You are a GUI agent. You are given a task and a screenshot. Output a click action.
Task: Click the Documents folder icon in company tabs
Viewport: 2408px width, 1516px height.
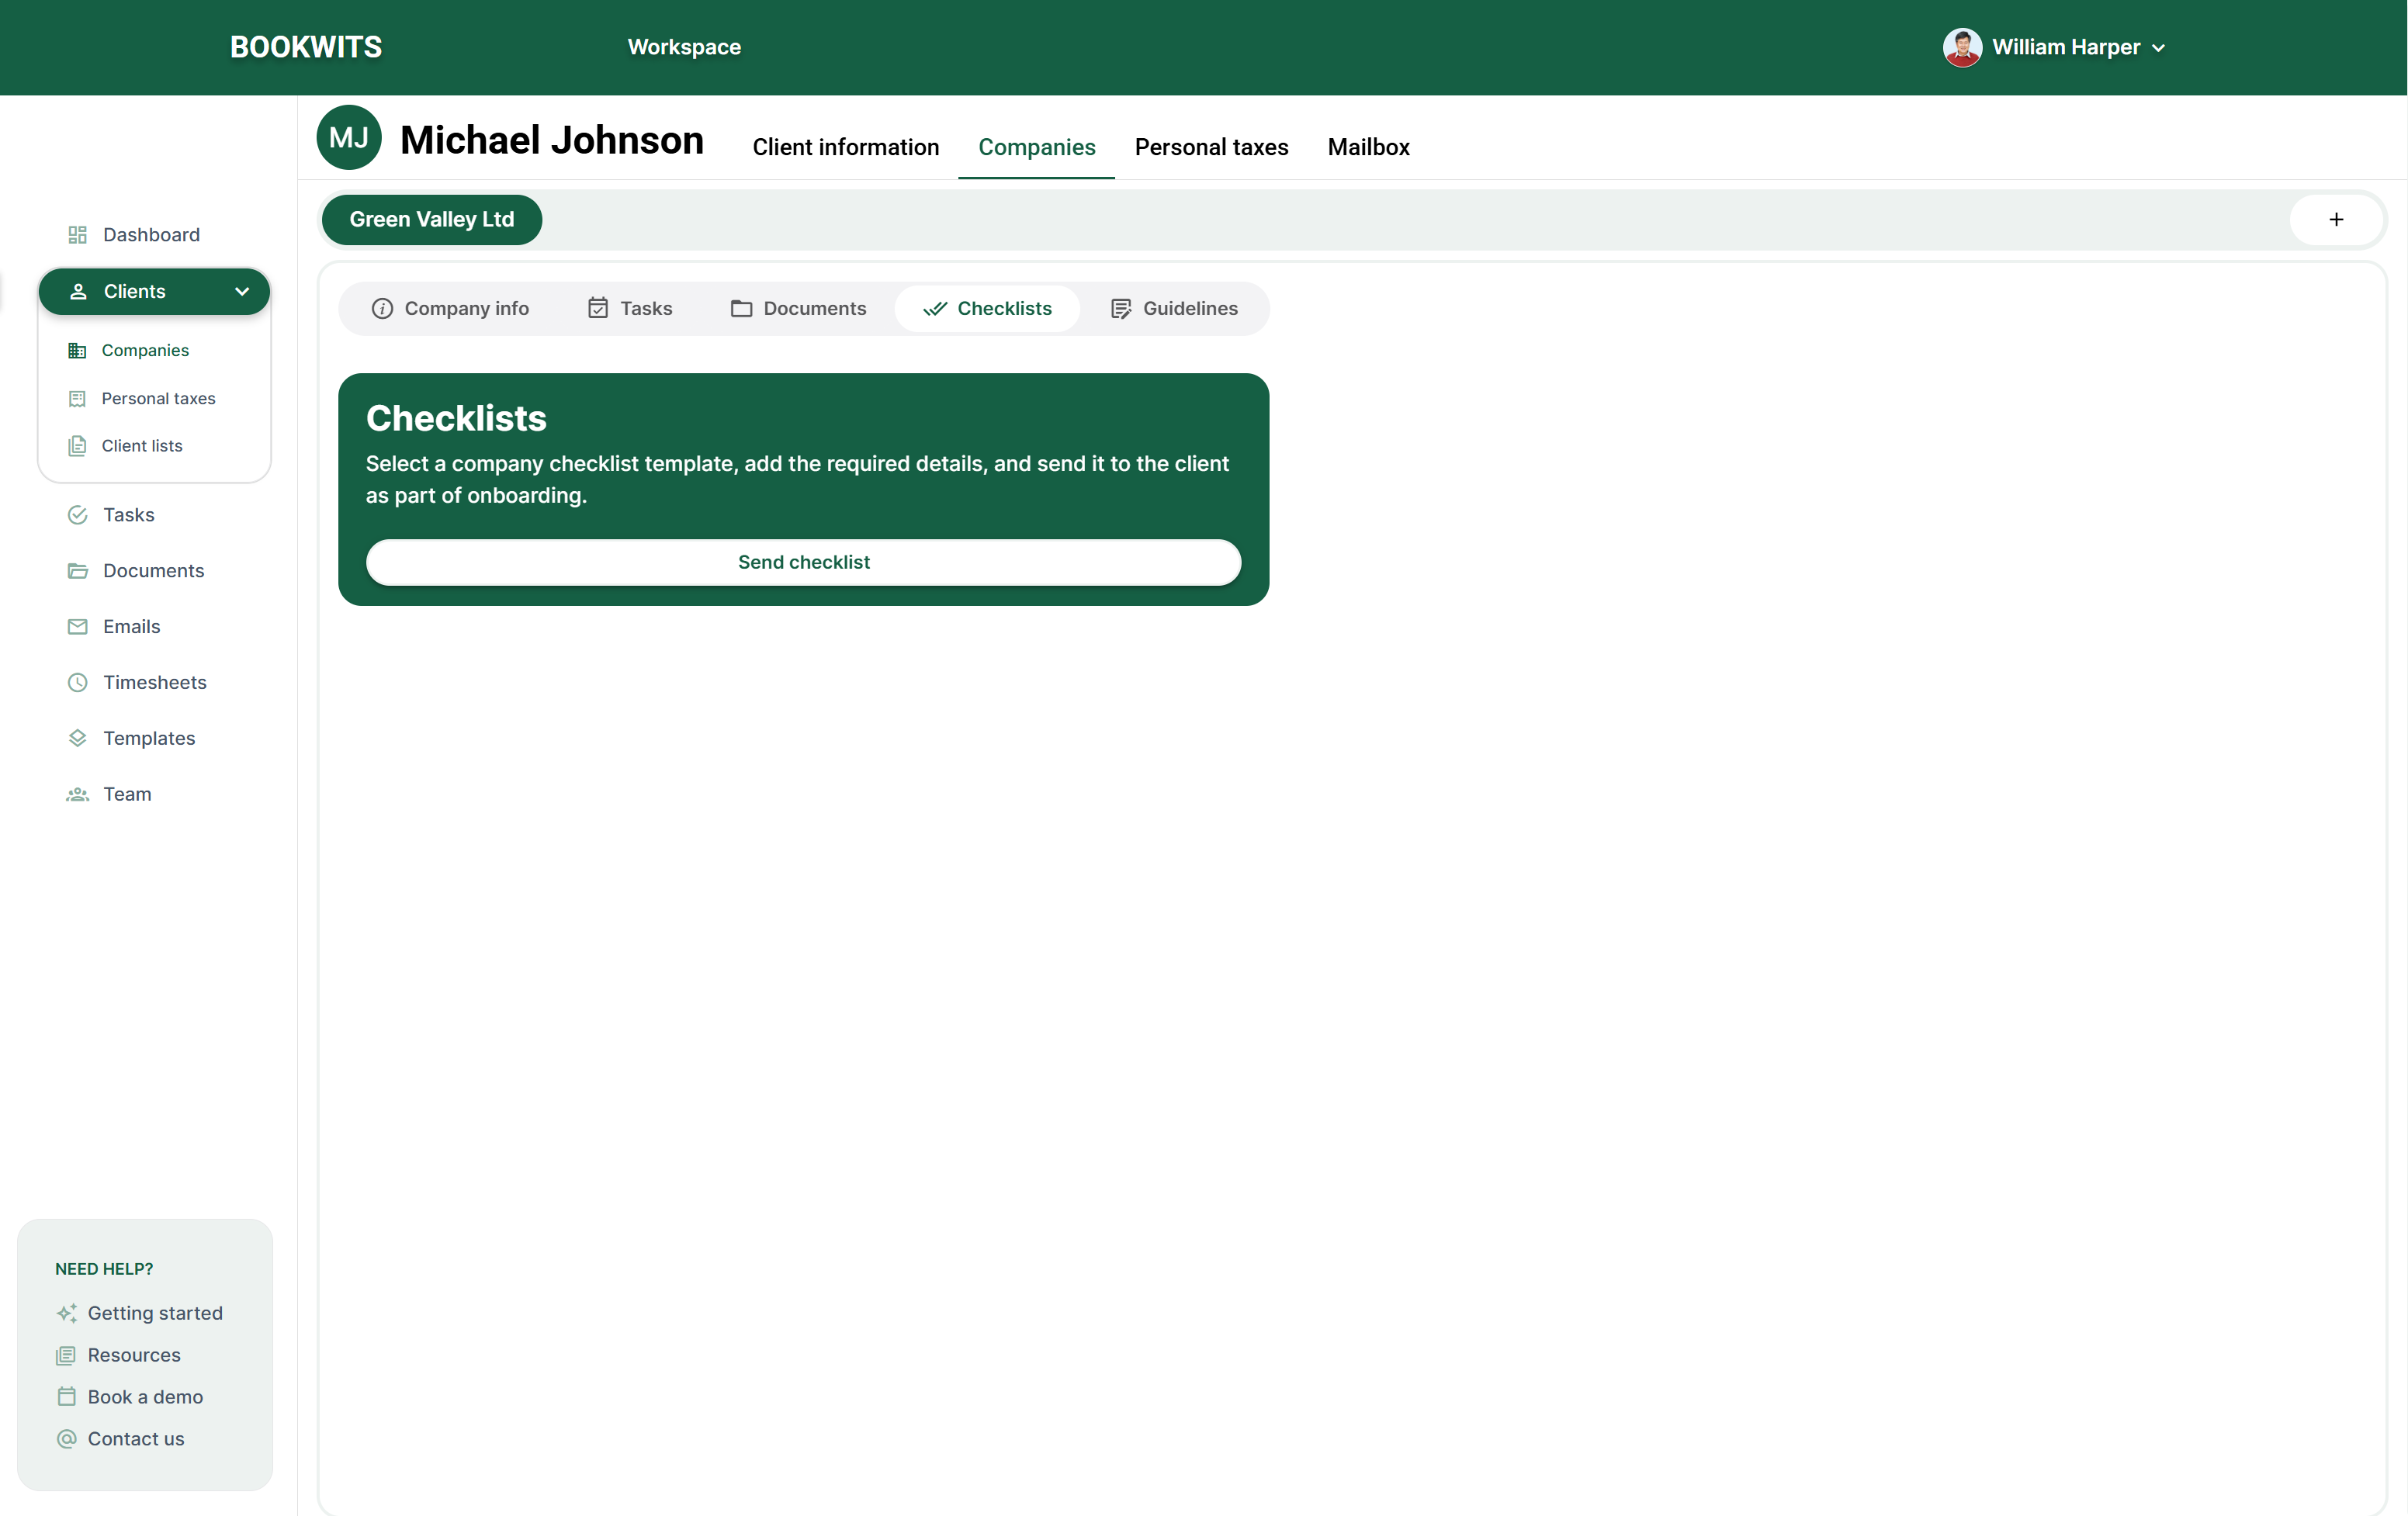pos(741,309)
